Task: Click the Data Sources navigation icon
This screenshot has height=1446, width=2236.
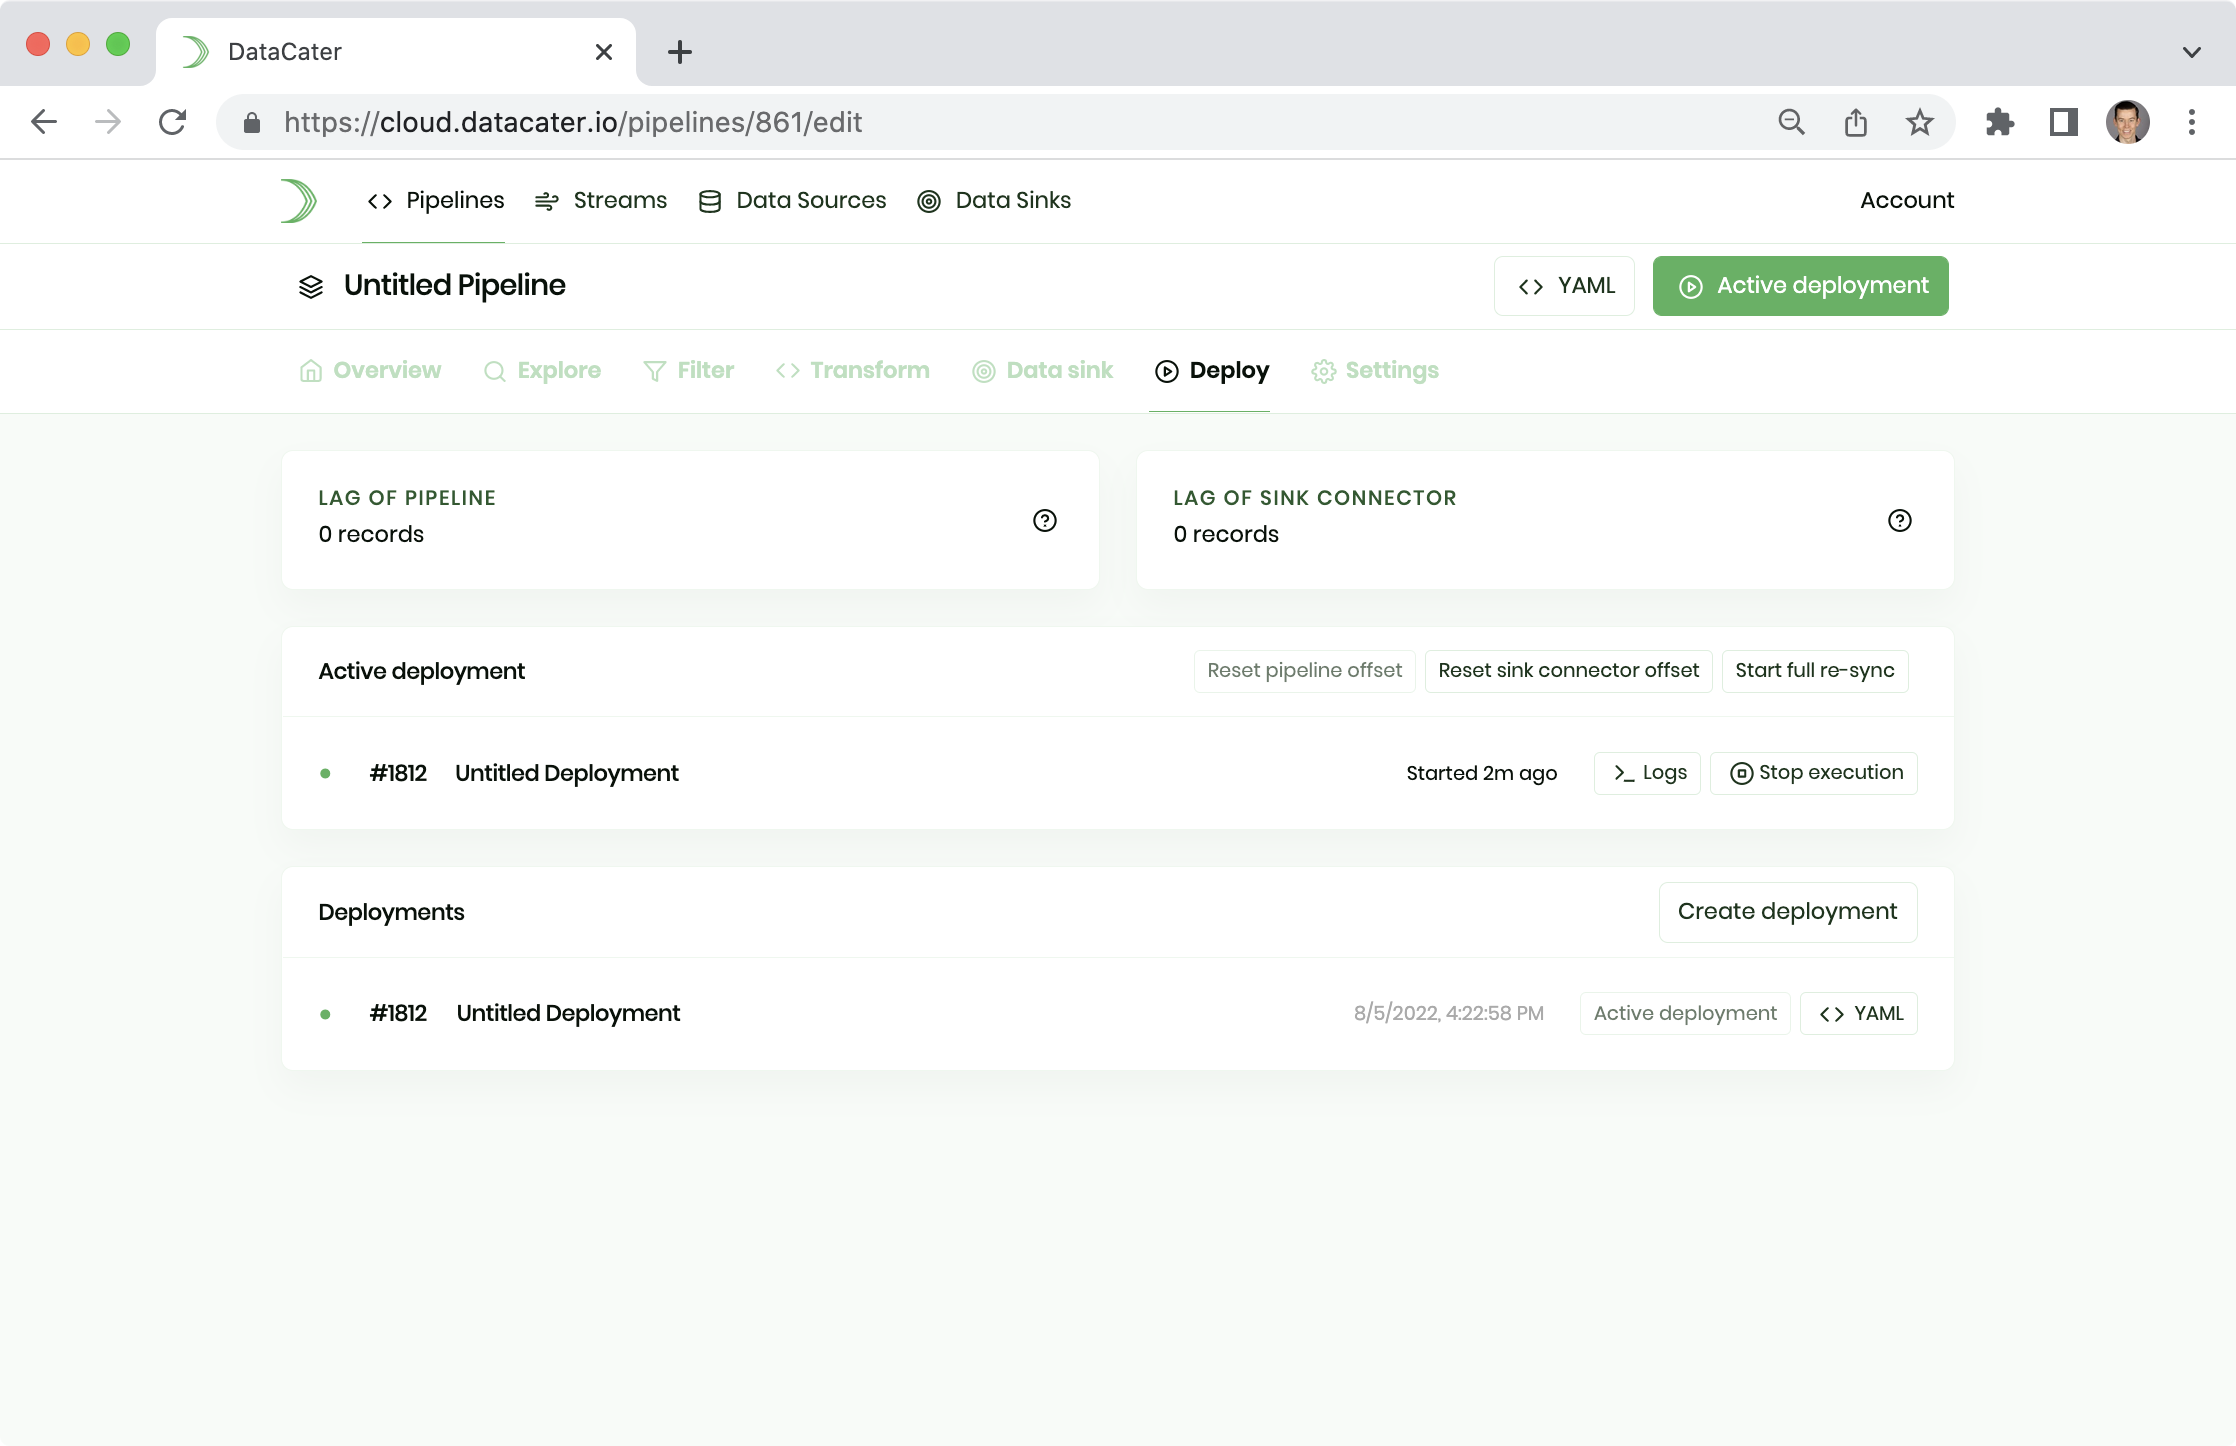Action: (711, 201)
